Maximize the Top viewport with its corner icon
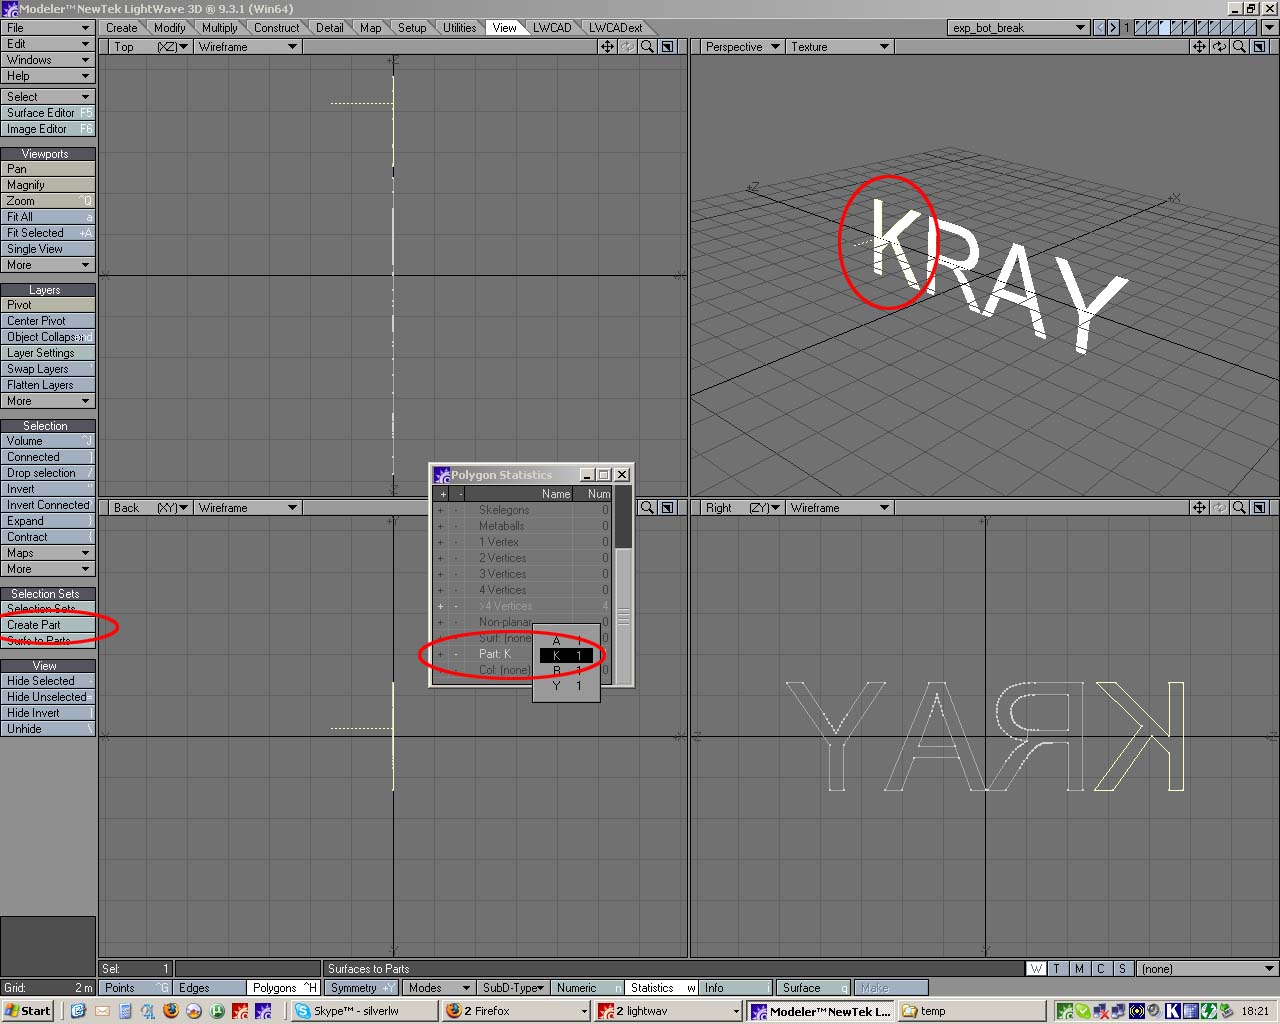 click(x=668, y=47)
